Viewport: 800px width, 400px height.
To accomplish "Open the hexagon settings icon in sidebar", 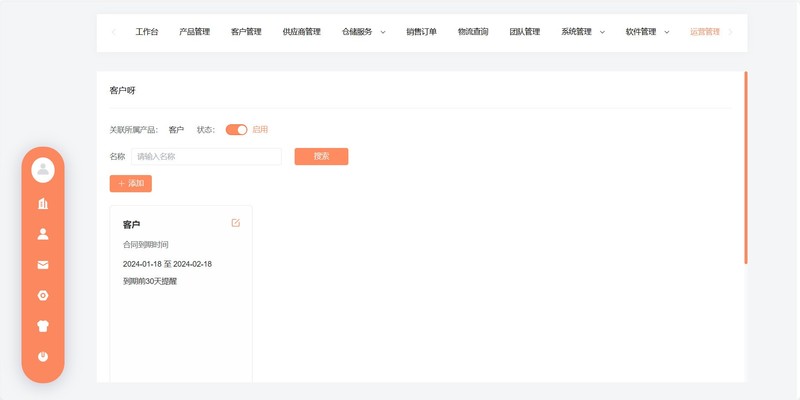I will click(43, 295).
